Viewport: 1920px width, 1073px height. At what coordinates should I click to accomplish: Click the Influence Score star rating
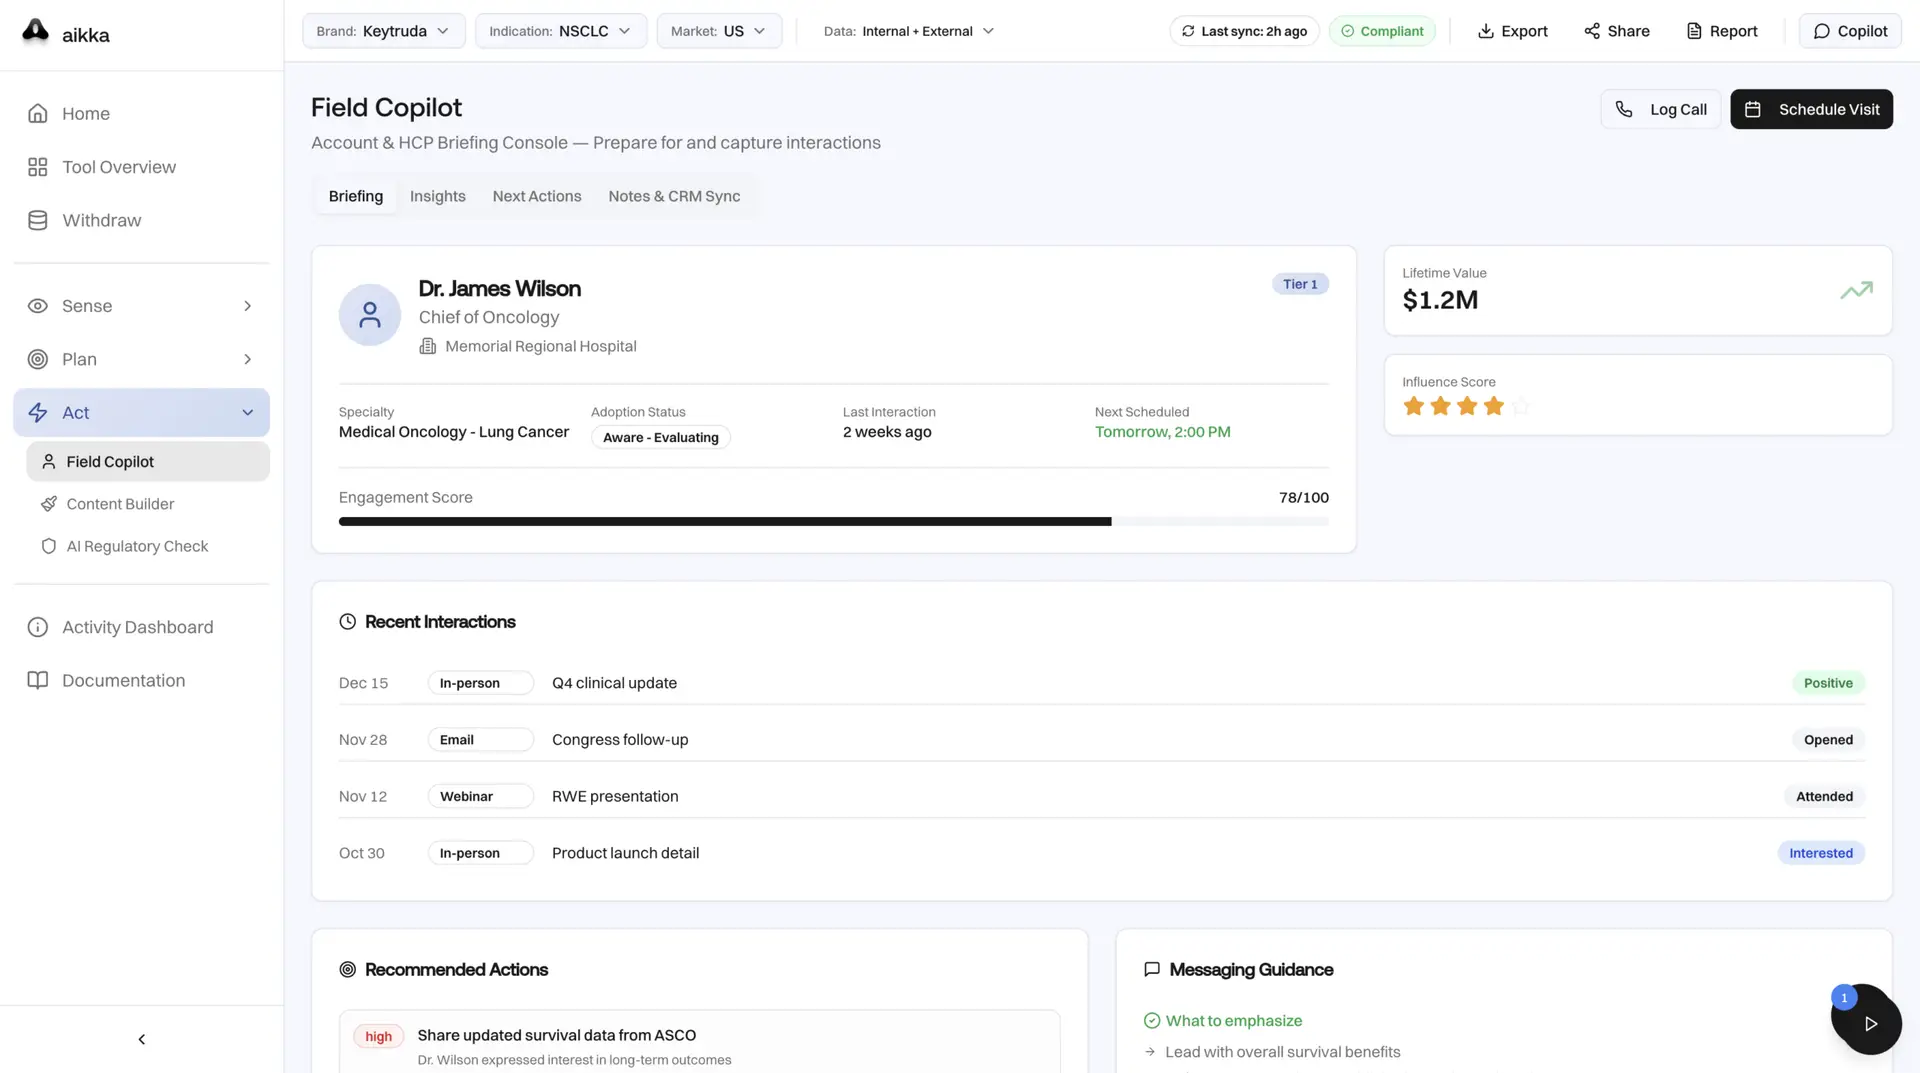(x=1465, y=406)
